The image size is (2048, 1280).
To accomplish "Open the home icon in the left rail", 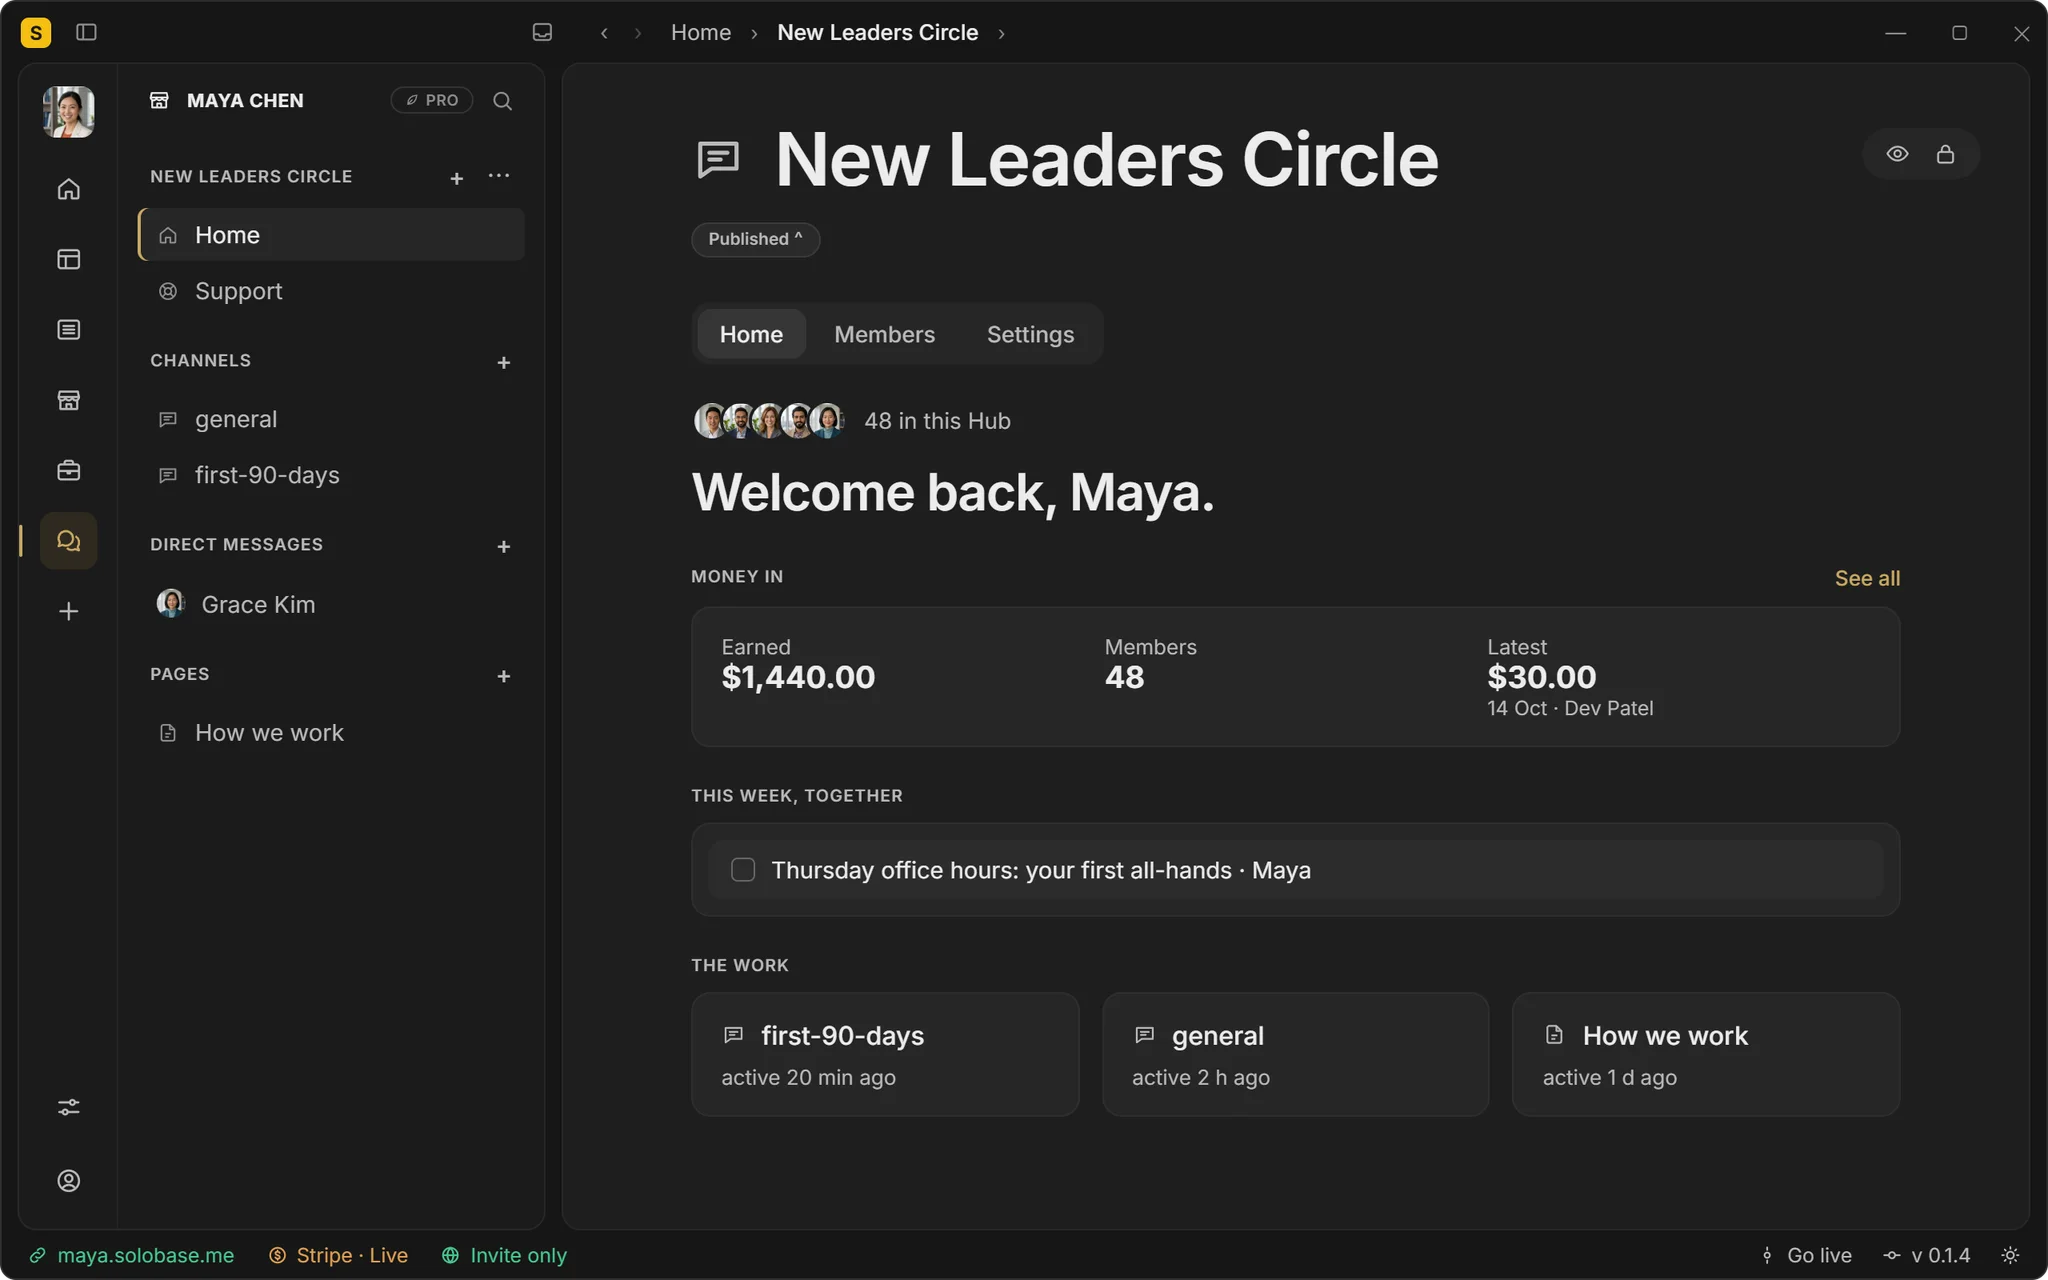I will 69,189.
